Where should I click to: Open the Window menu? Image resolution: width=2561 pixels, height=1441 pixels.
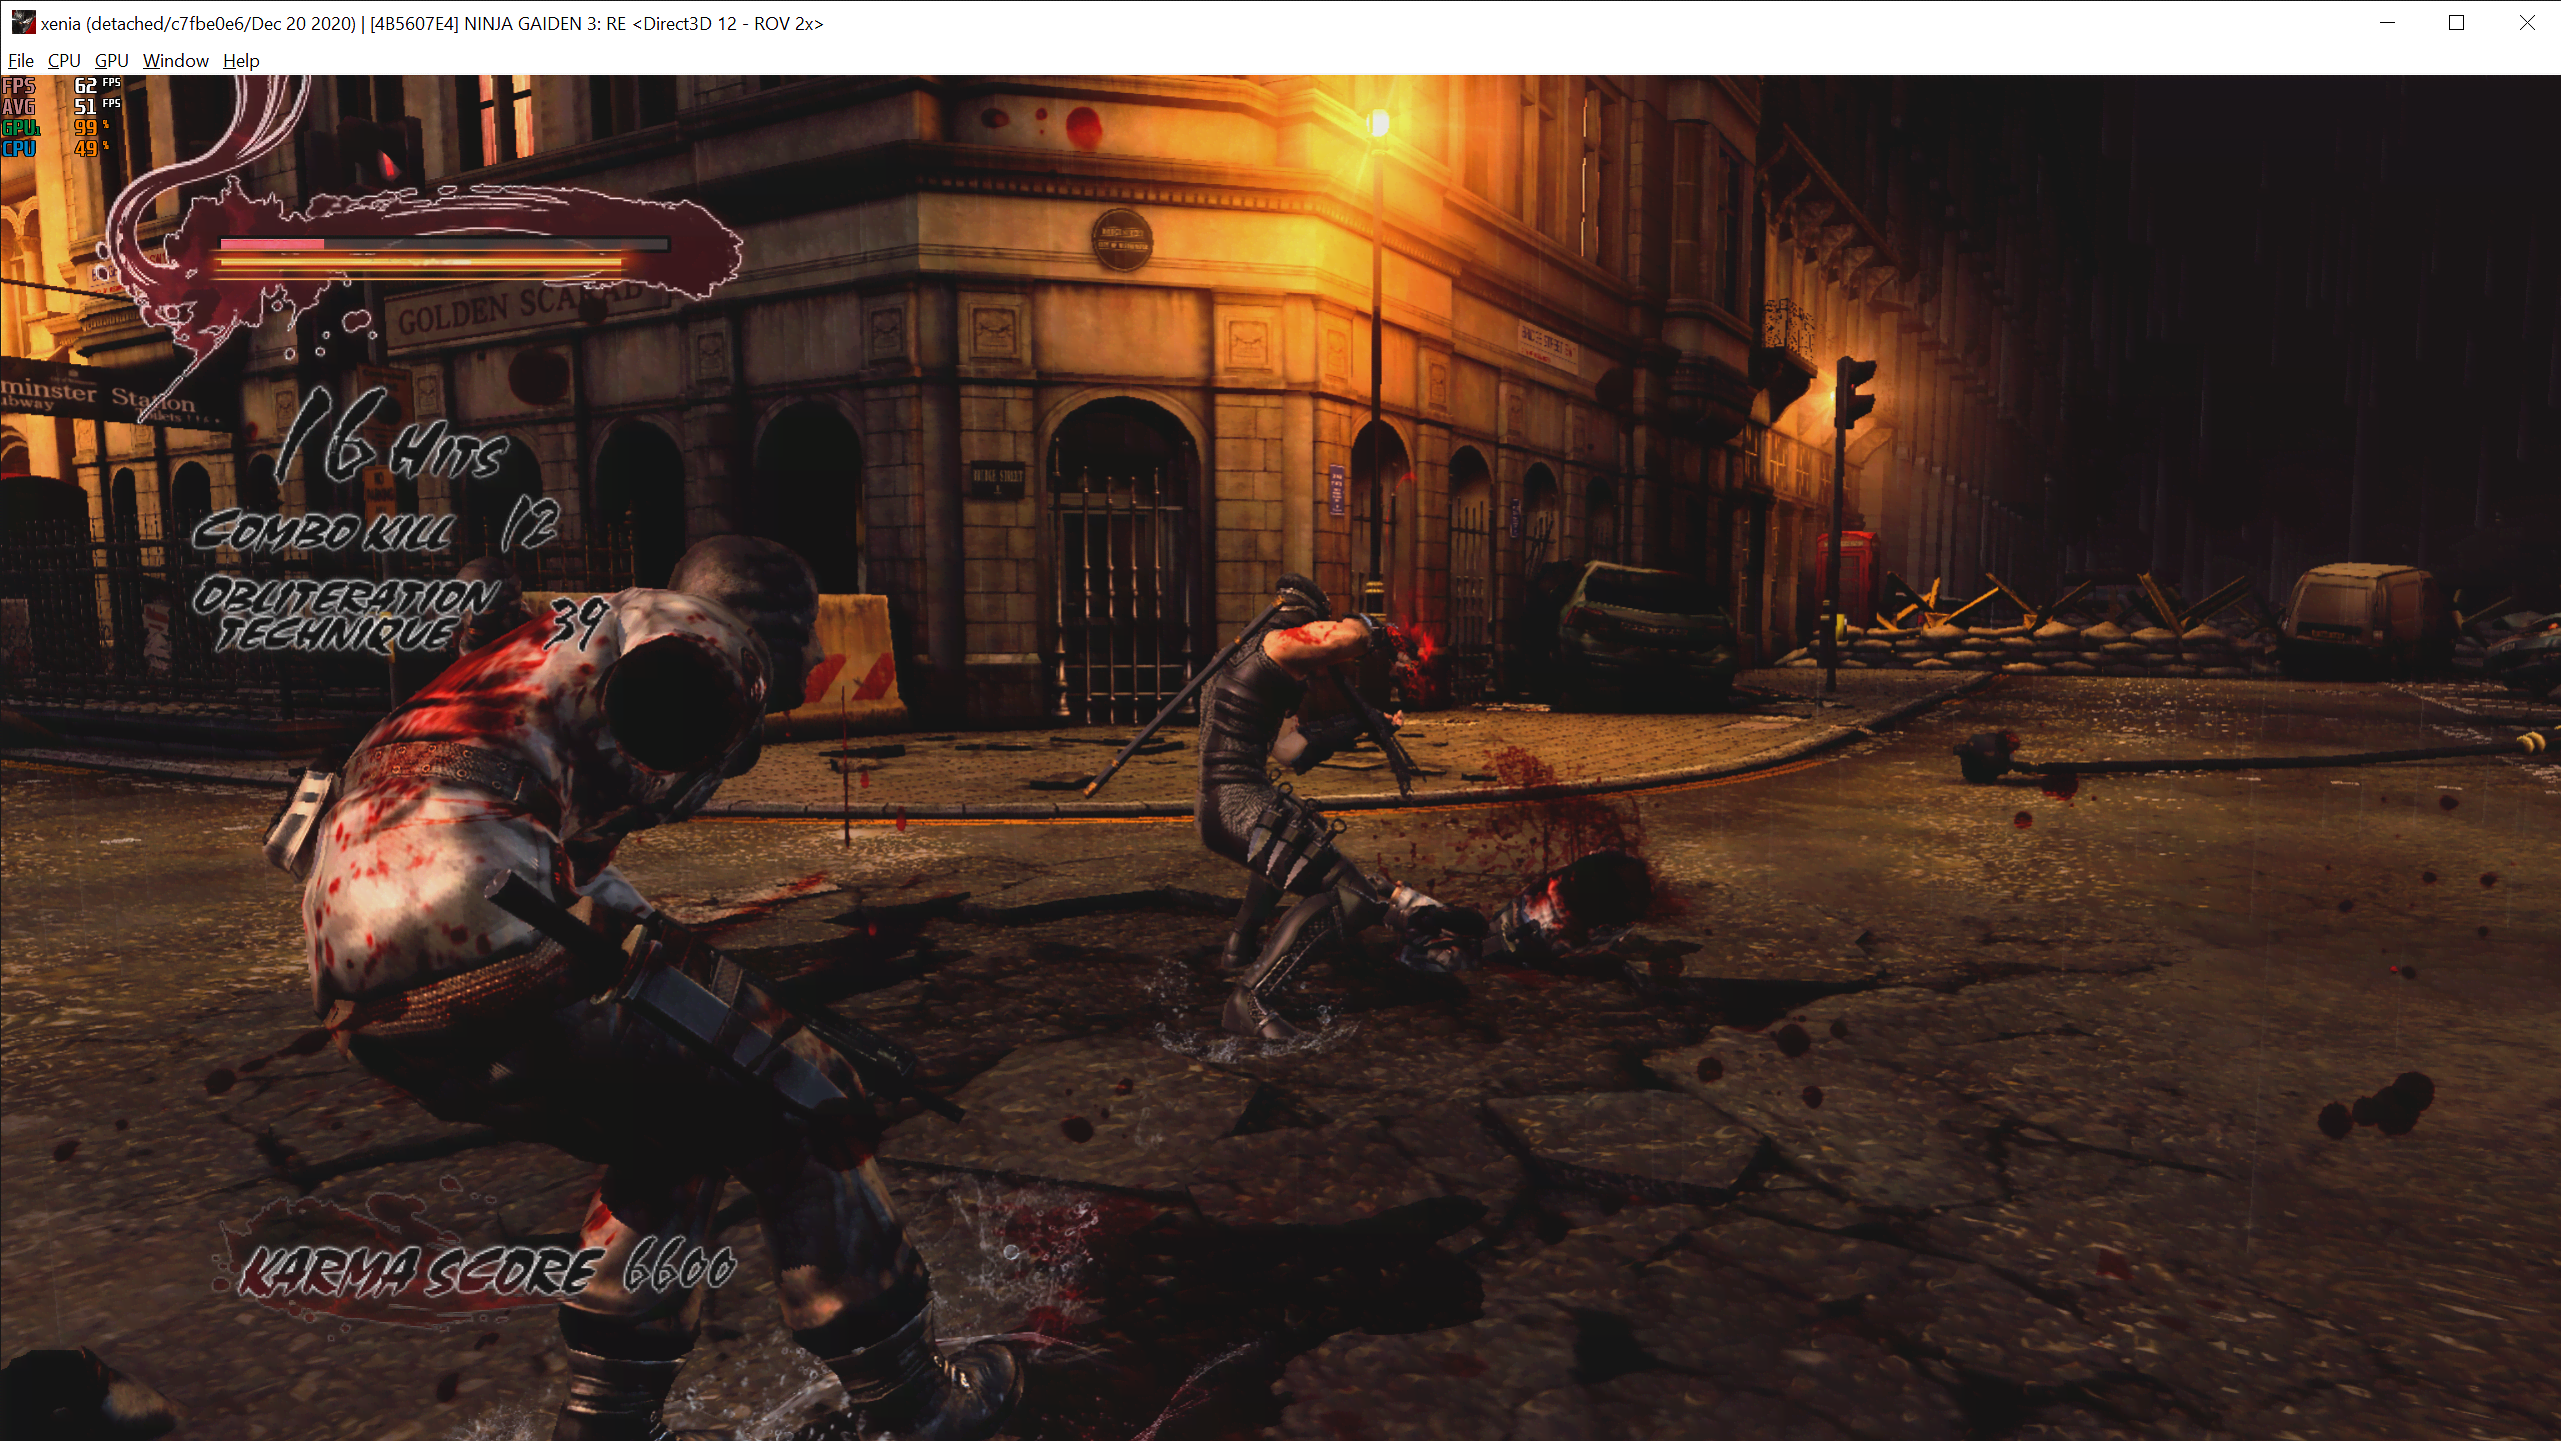pos(176,61)
